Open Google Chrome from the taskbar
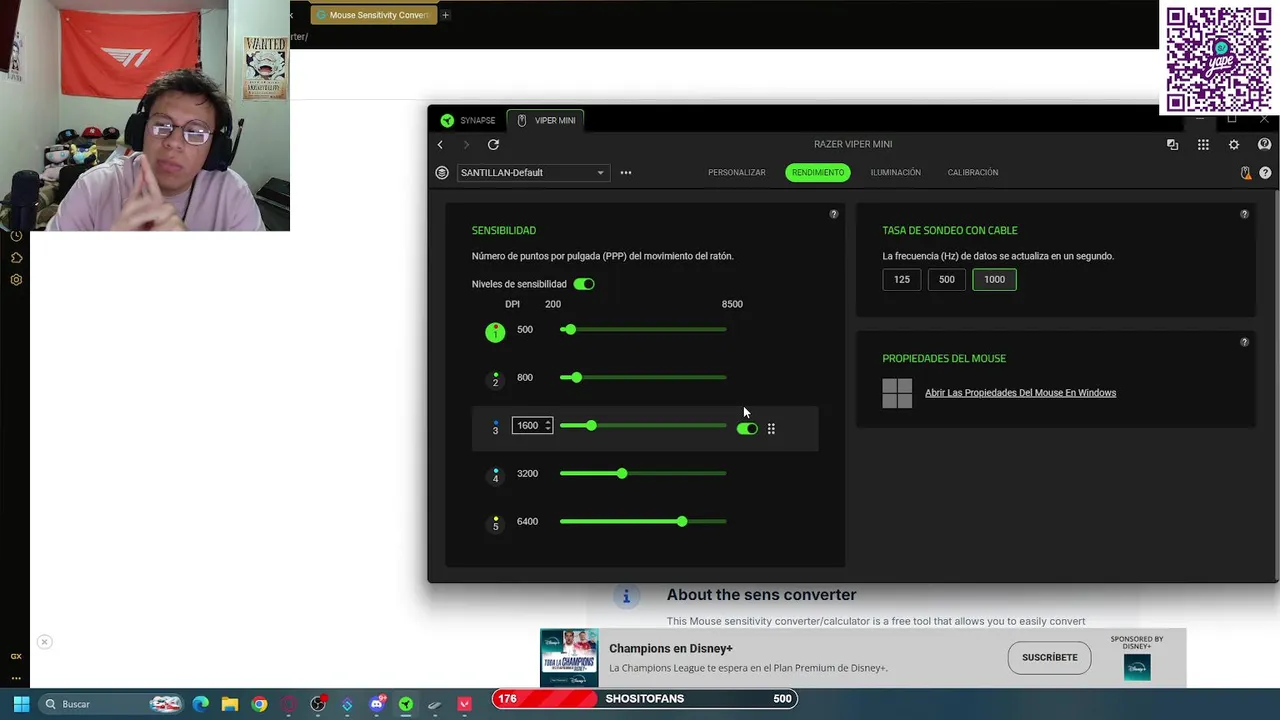This screenshot has width=1280, height=720. click(x=260, y=704)
